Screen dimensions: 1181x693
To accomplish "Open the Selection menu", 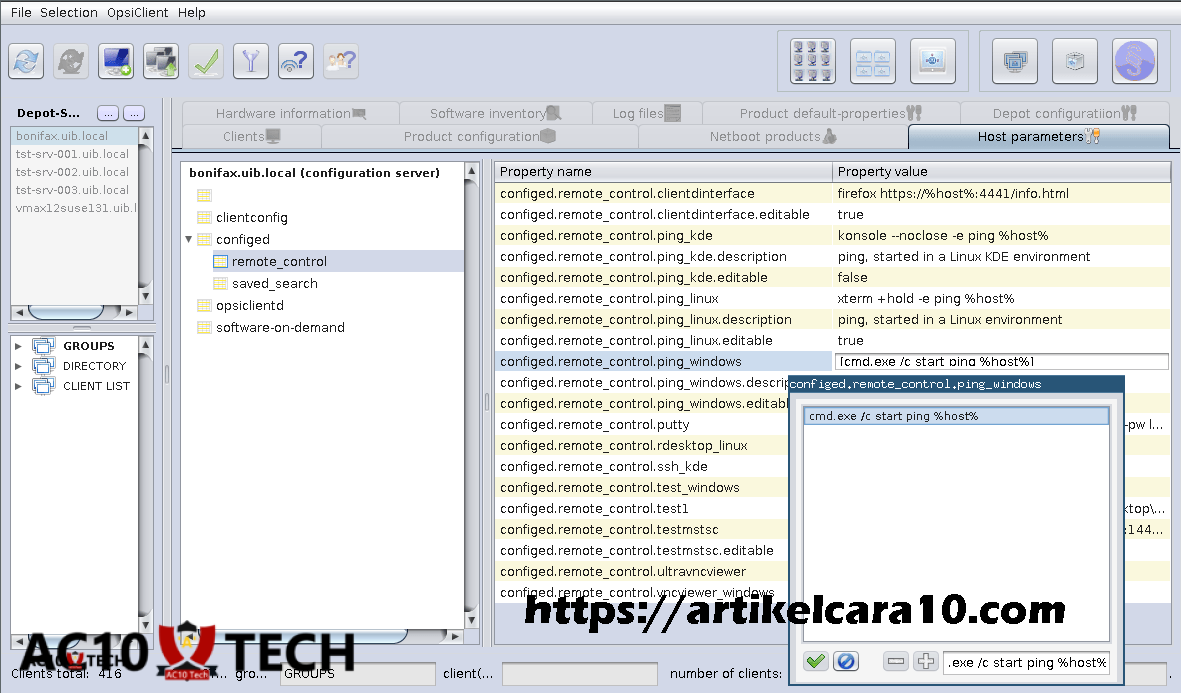I will click(68, 12).
